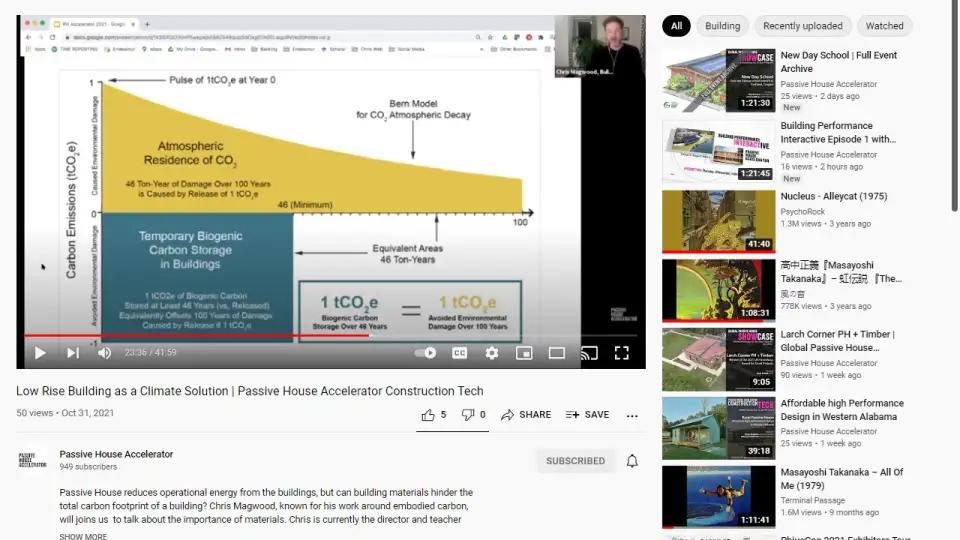Like the video with thumbs up
The image size is (960, 540).
click(433, 415)
